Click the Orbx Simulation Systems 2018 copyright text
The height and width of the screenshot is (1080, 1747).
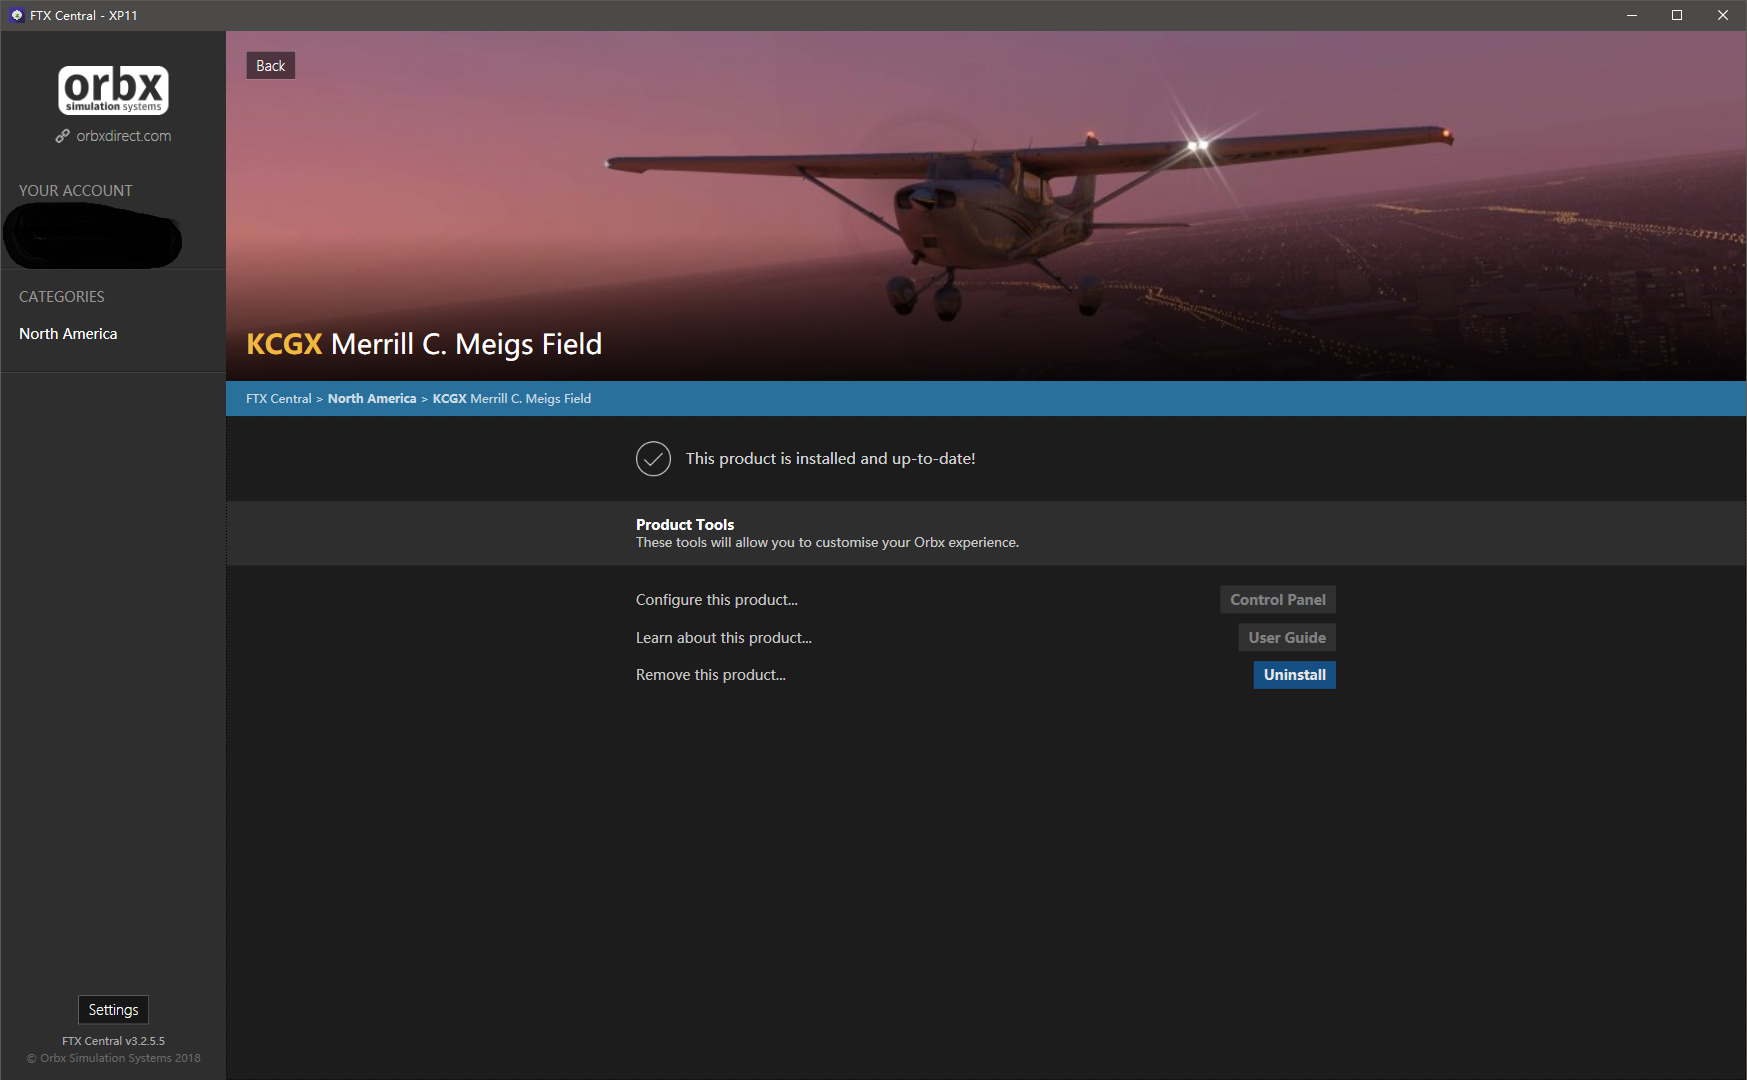113,1058
